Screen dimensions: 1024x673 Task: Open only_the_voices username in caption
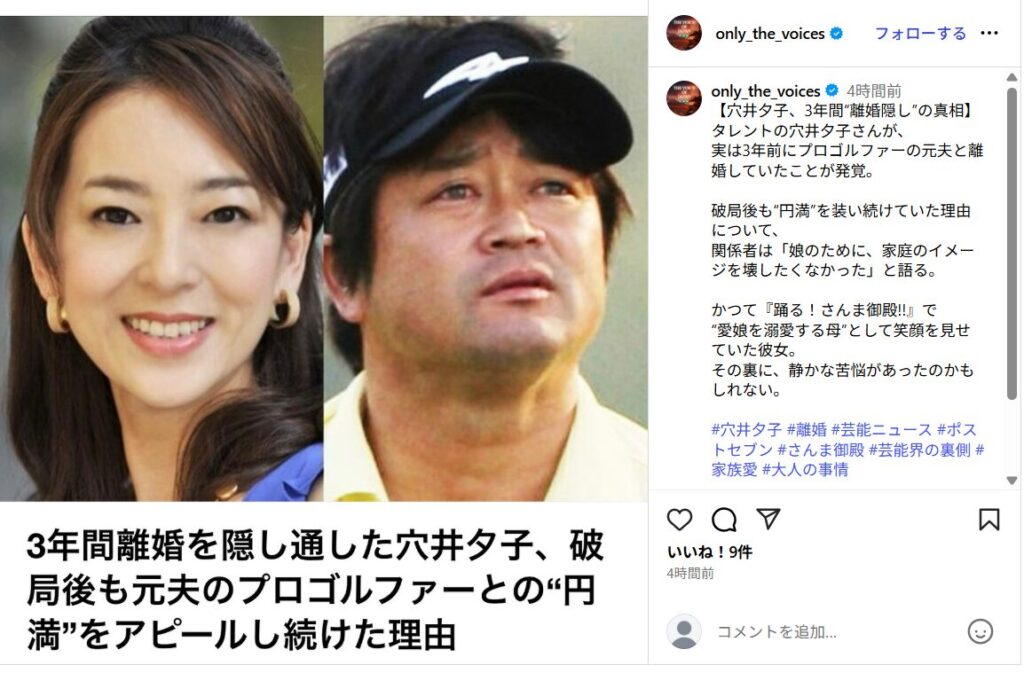(x=765, y=91)
